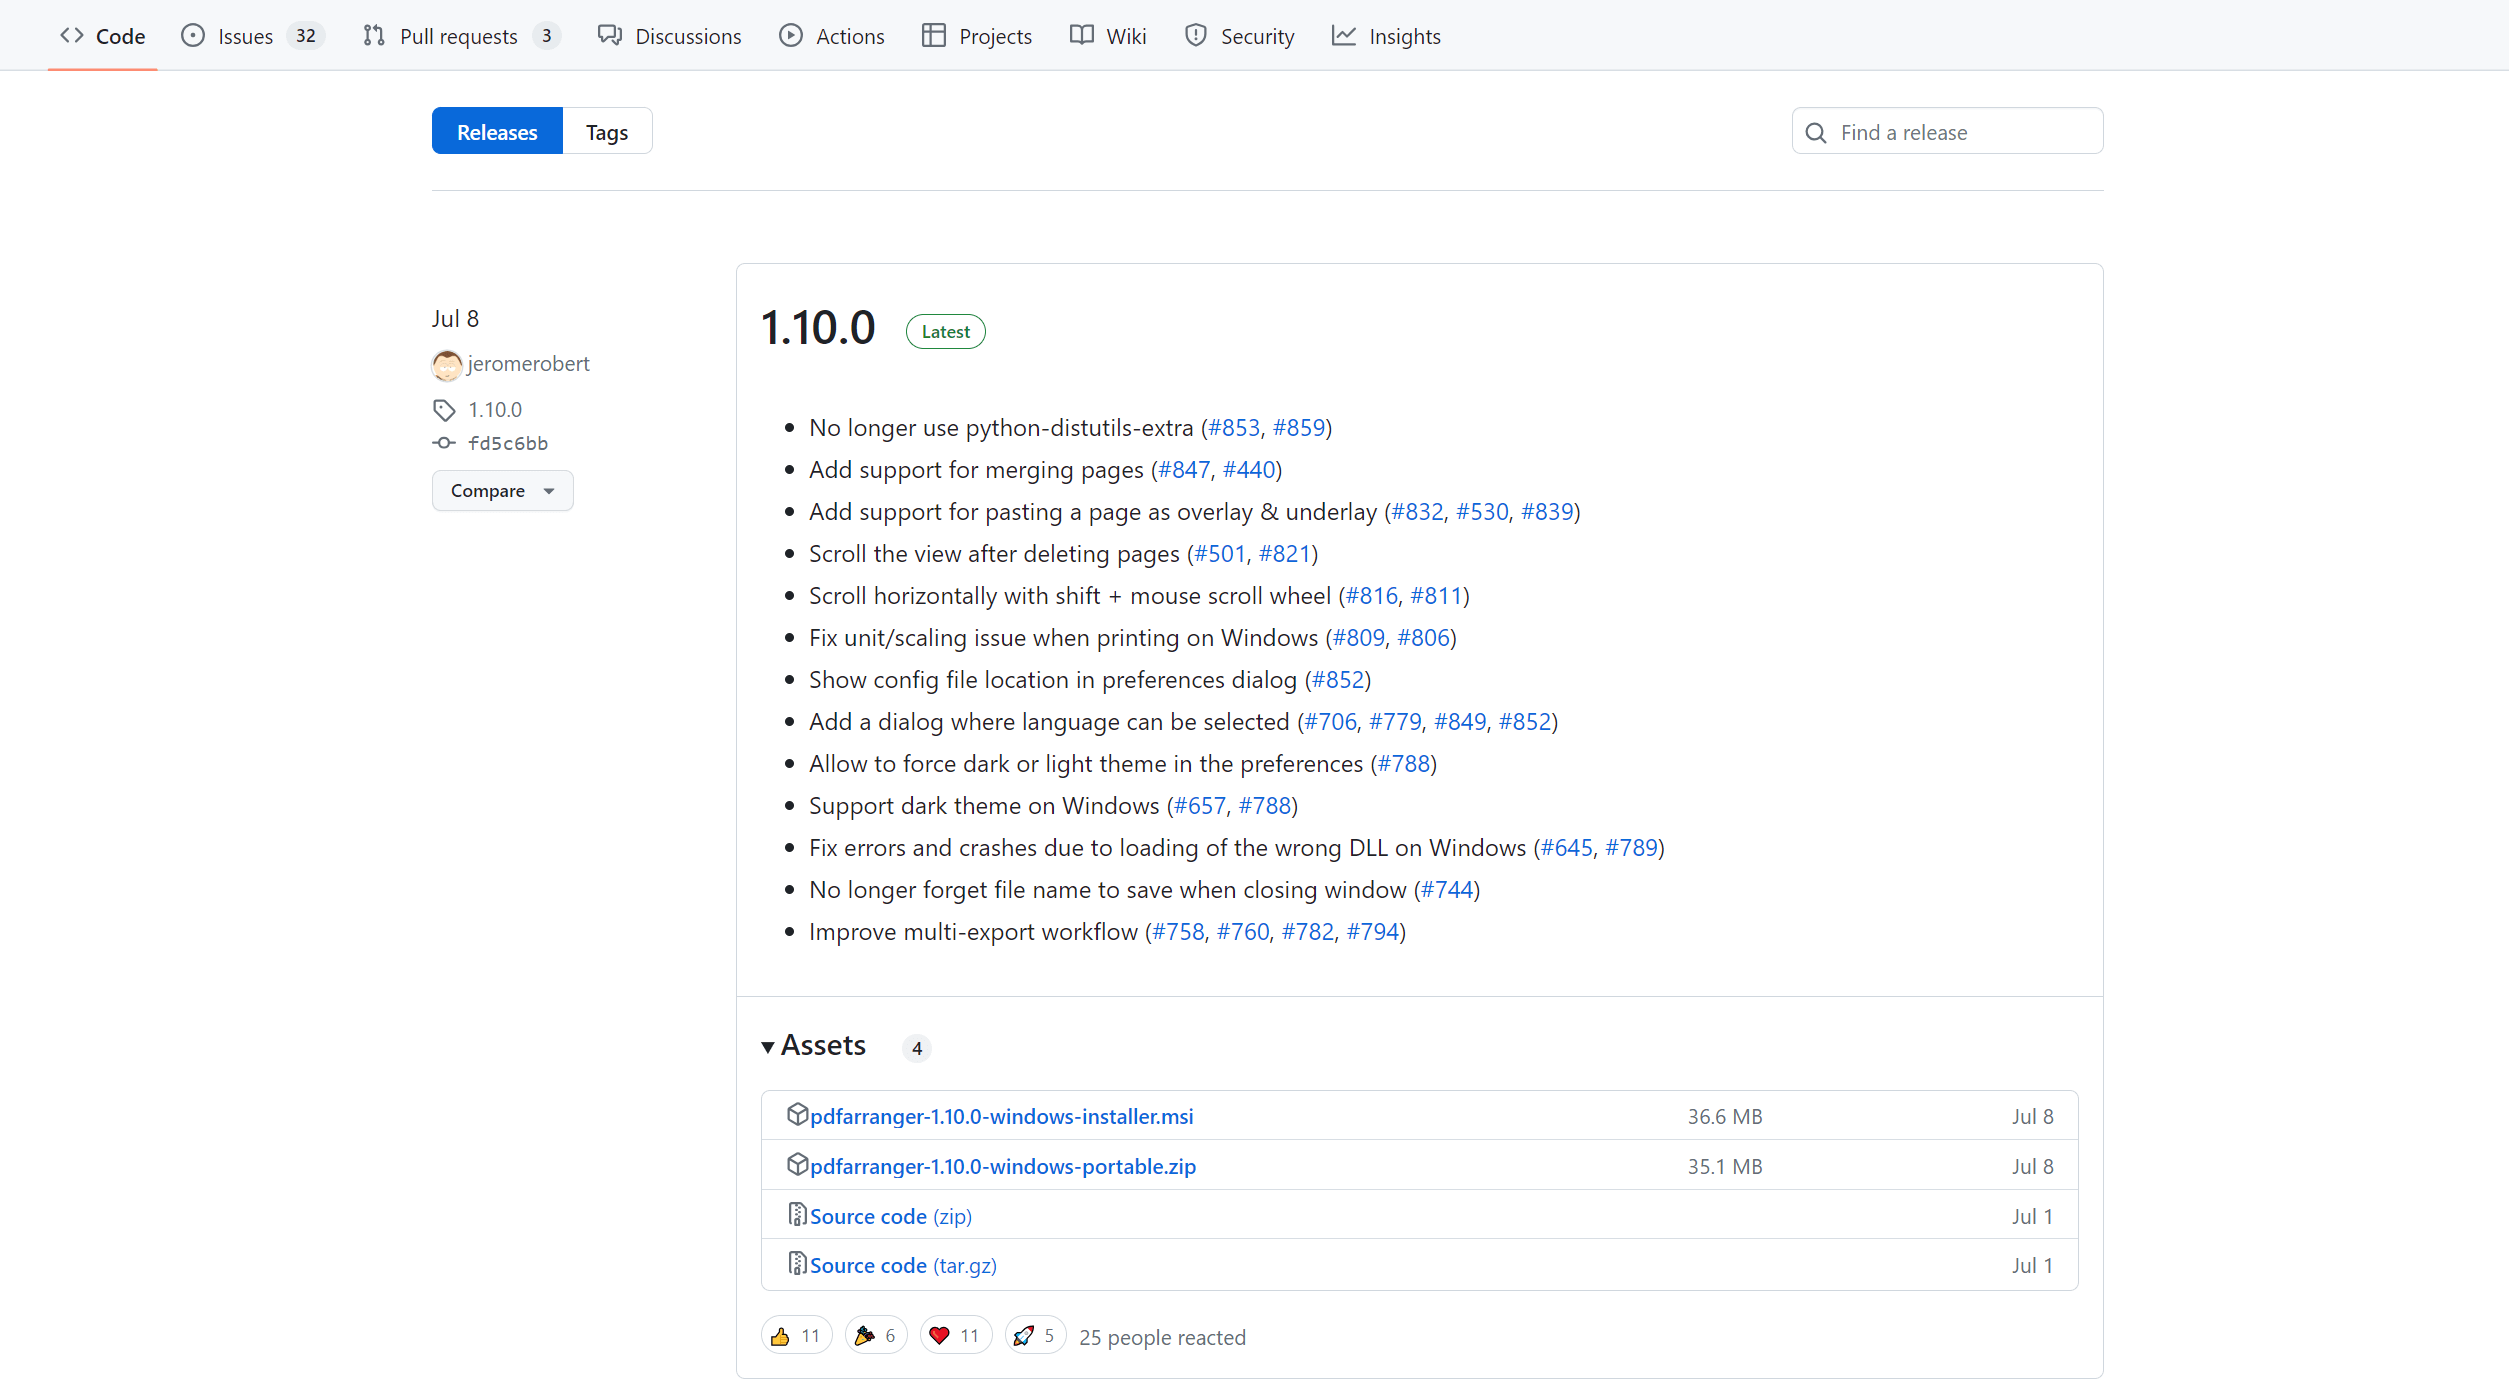2509x1386 pixels.
Task: Open the Wiki tab
Action: point(1108,36)
